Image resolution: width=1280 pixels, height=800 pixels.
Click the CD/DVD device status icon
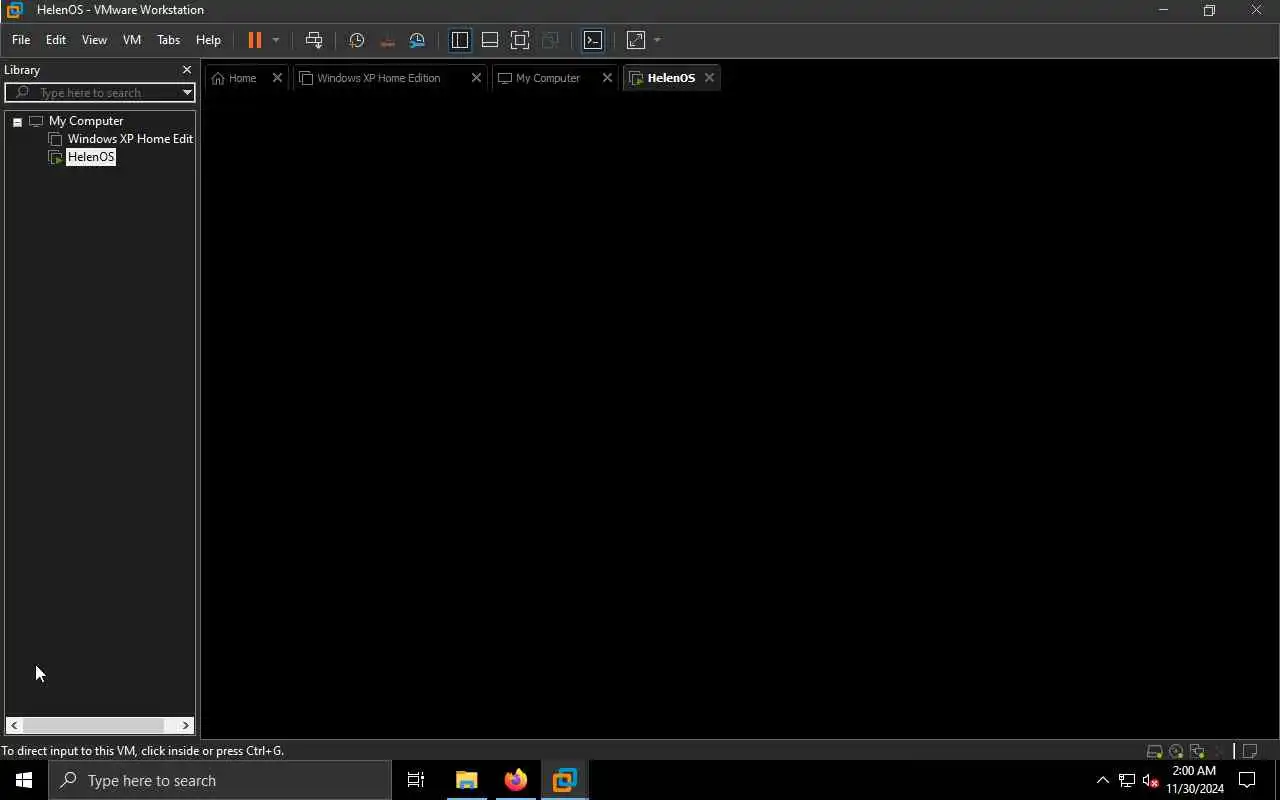click(x=1176, y=751)
